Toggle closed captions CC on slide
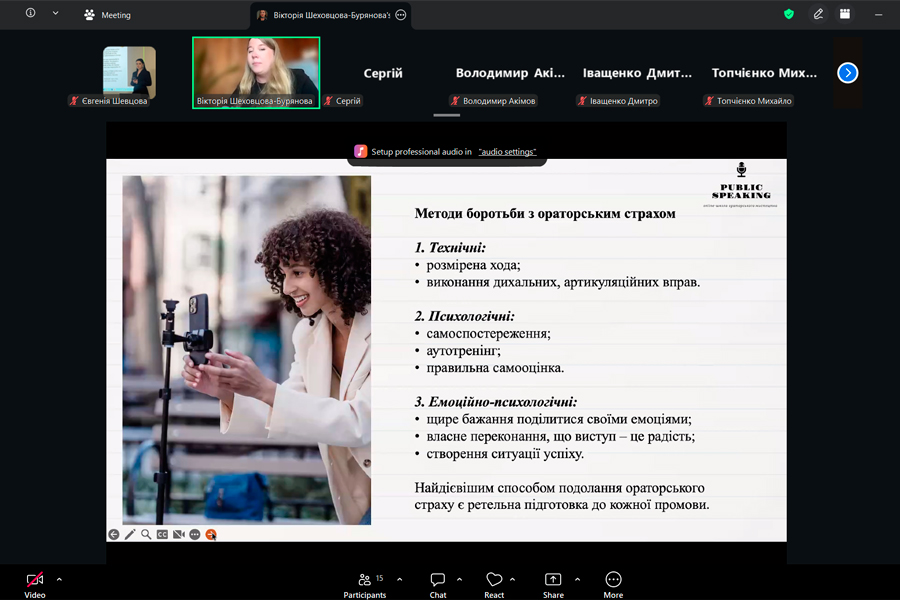The width and height of the screenshot is (900, 600). click(x=162, y=534)
